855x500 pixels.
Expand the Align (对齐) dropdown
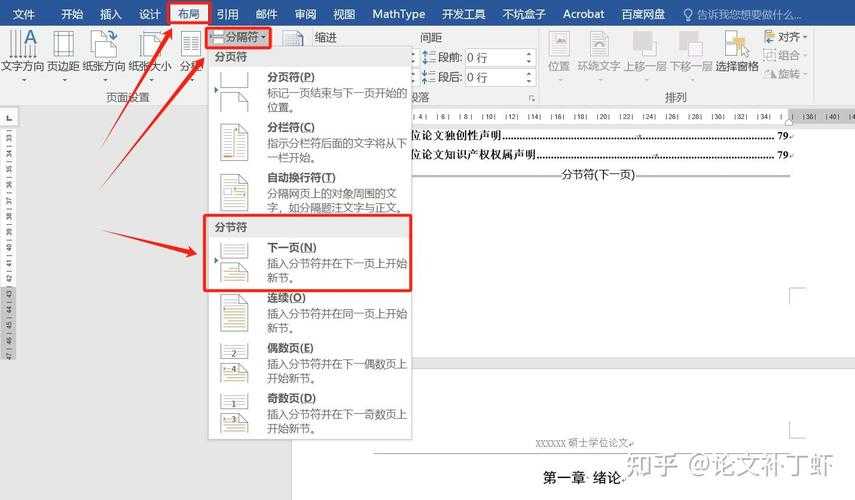[786, 37]
